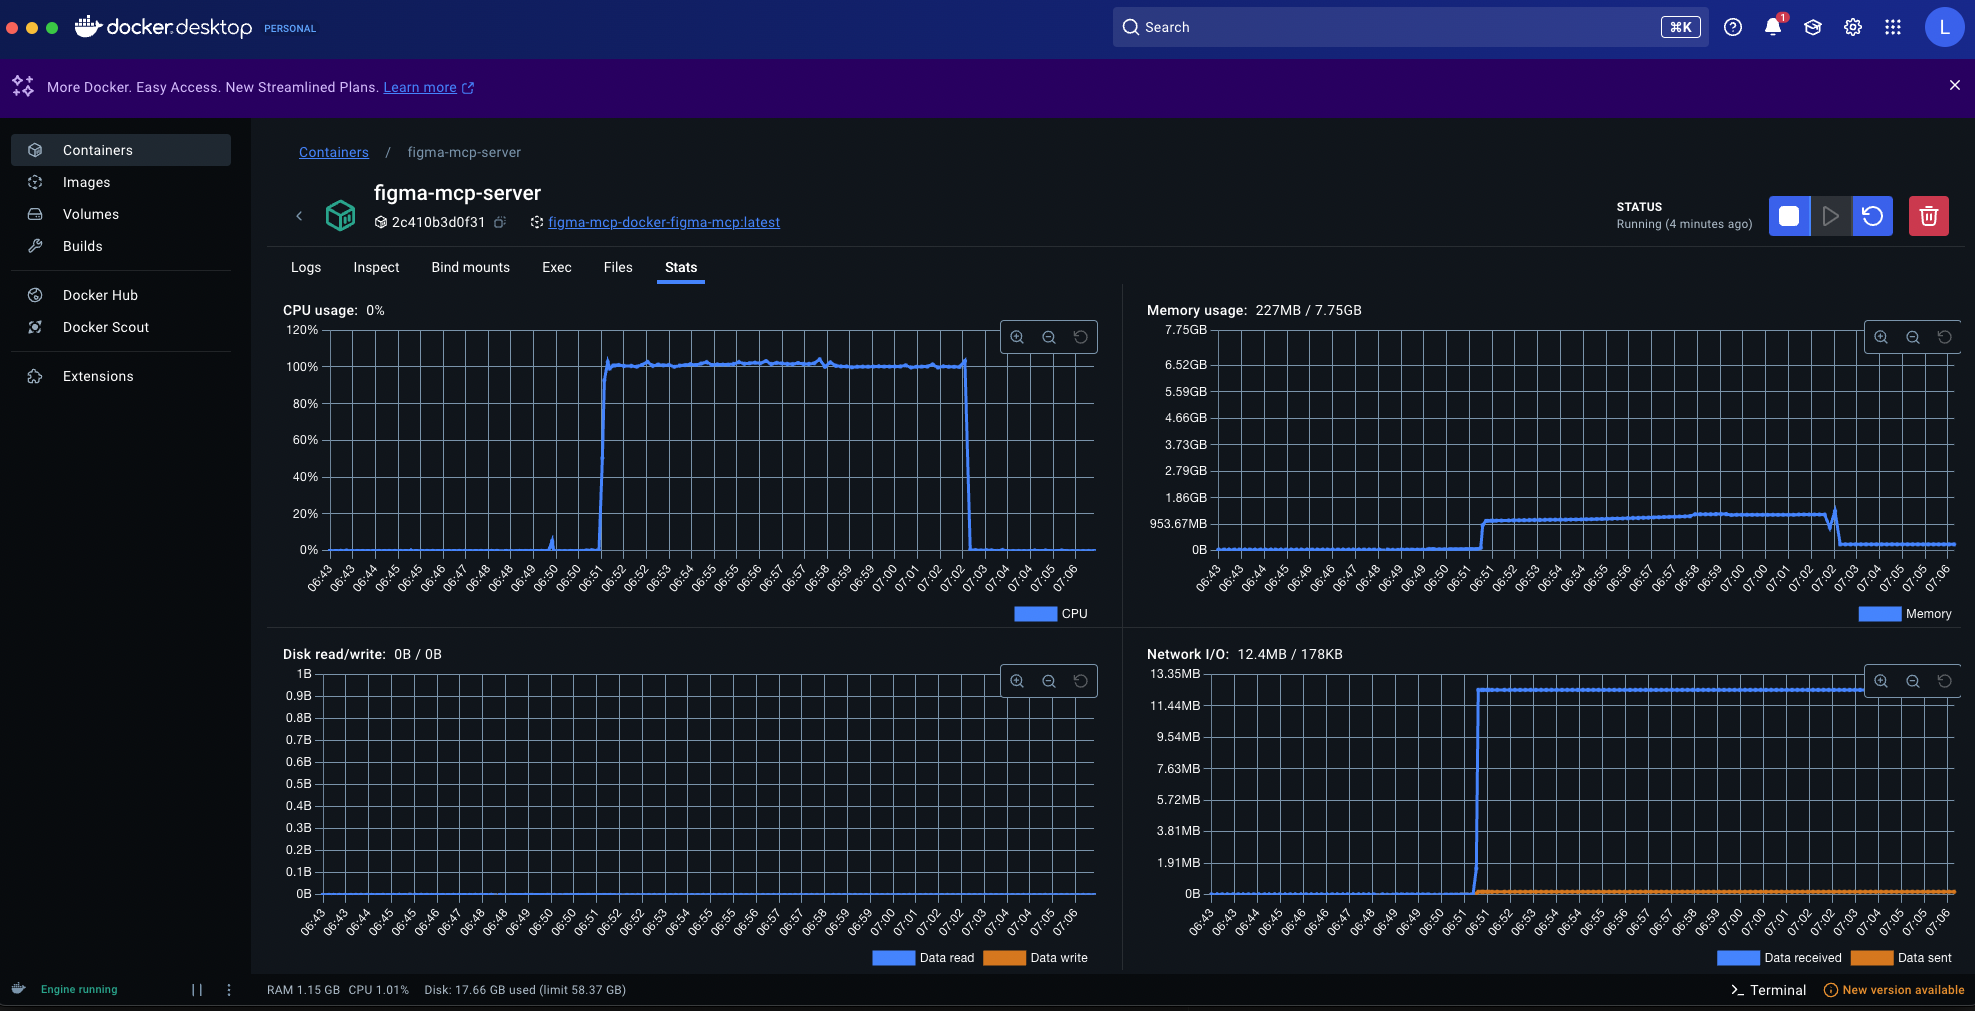Switch to the Bind mounts tab
The width and height of the screenshot is (1975, 1011).
[x=471, y=267]
